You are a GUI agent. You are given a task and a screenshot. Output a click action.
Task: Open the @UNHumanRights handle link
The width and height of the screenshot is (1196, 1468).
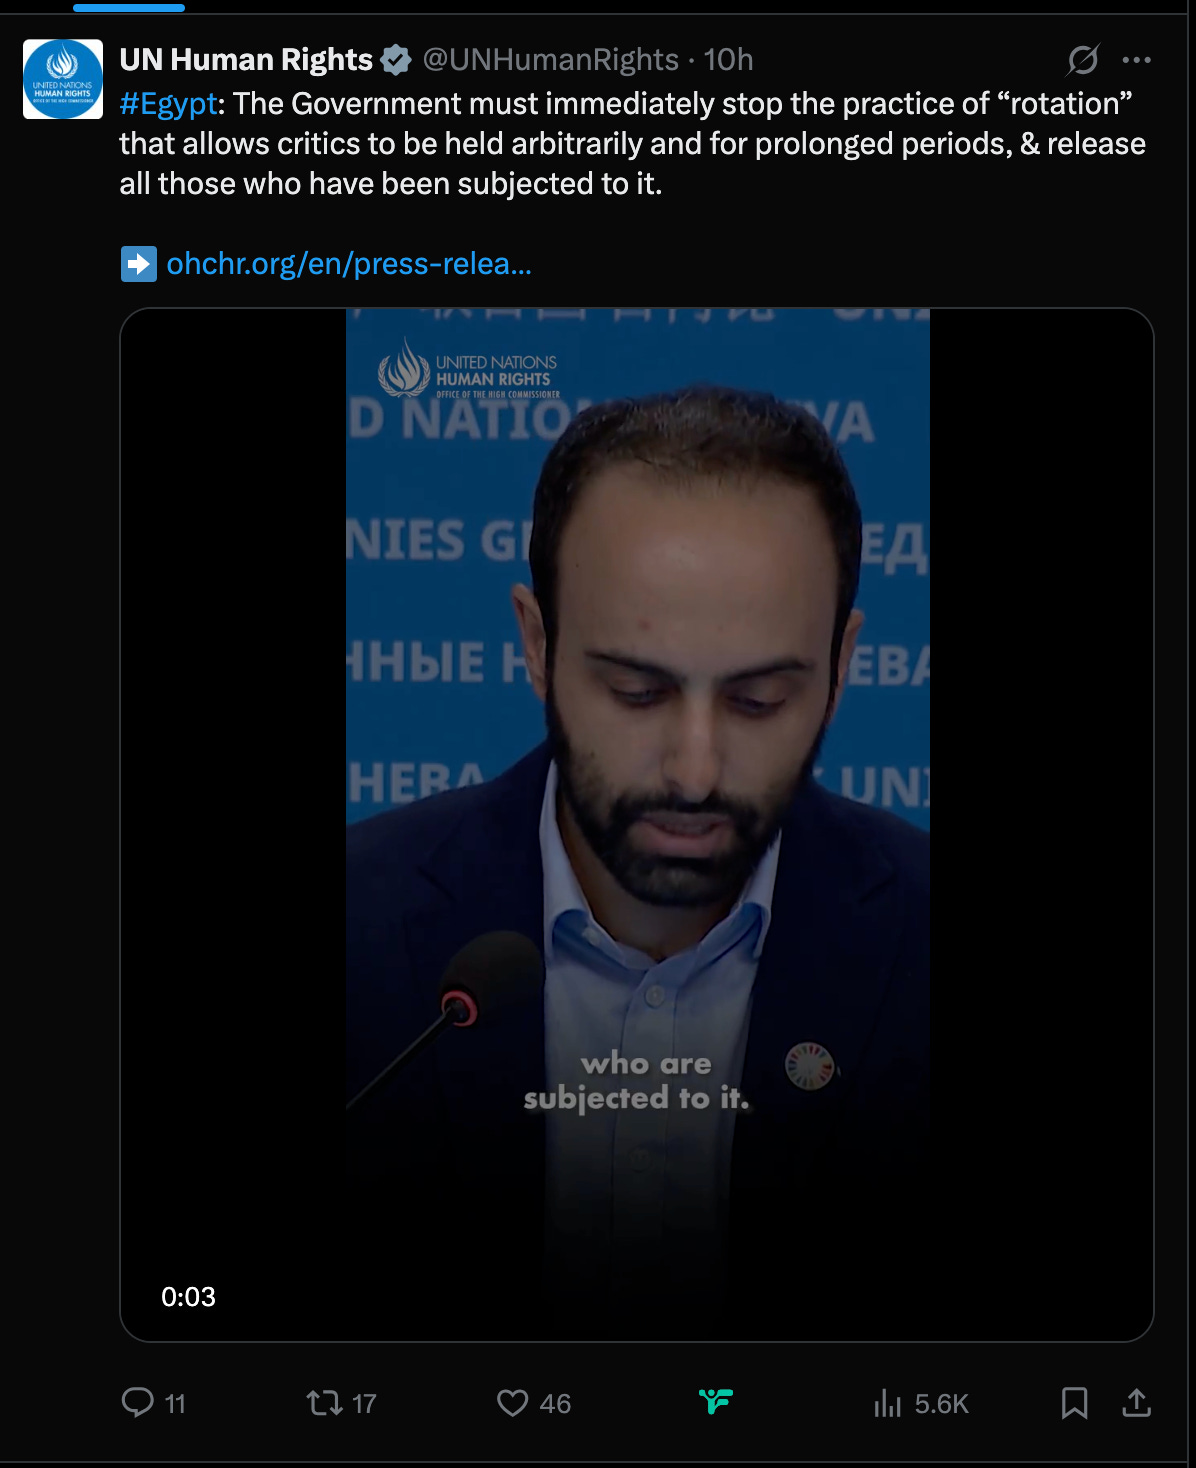(x=551, y=60)
